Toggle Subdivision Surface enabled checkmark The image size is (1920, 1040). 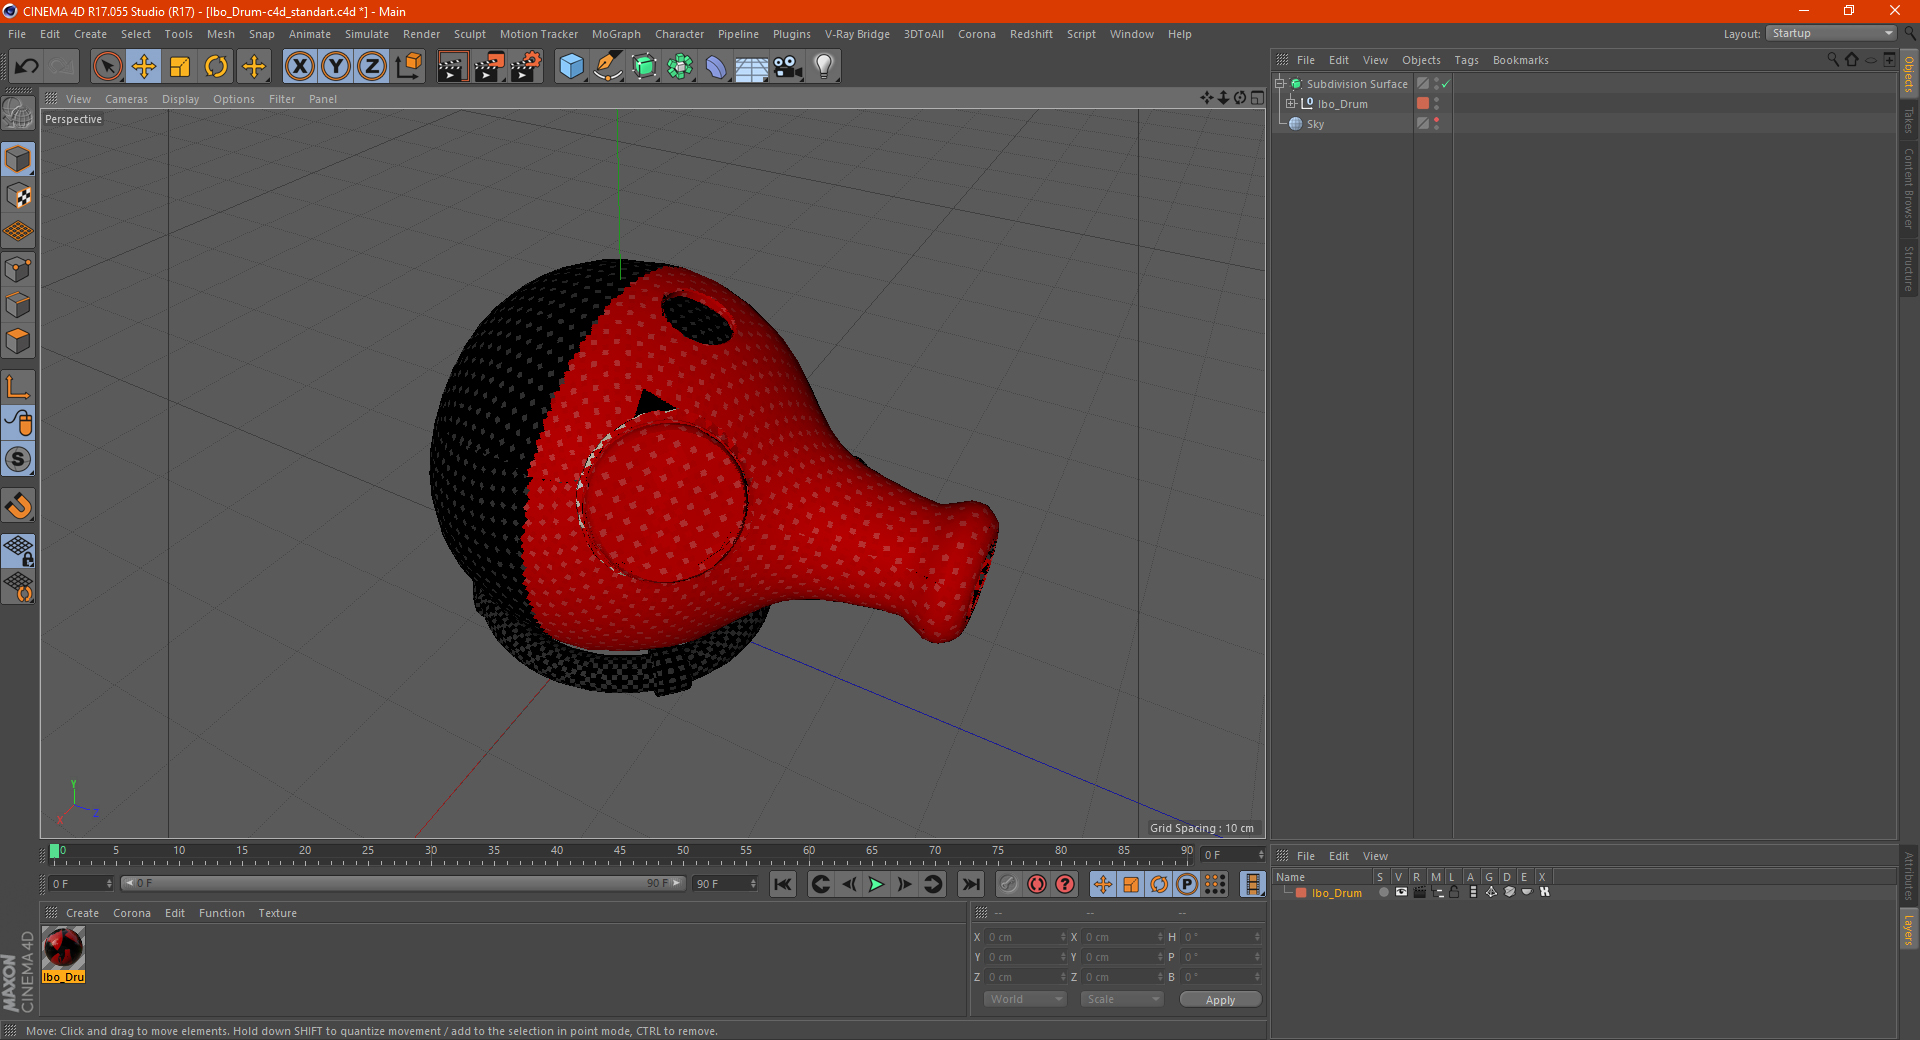(1445, 84)
